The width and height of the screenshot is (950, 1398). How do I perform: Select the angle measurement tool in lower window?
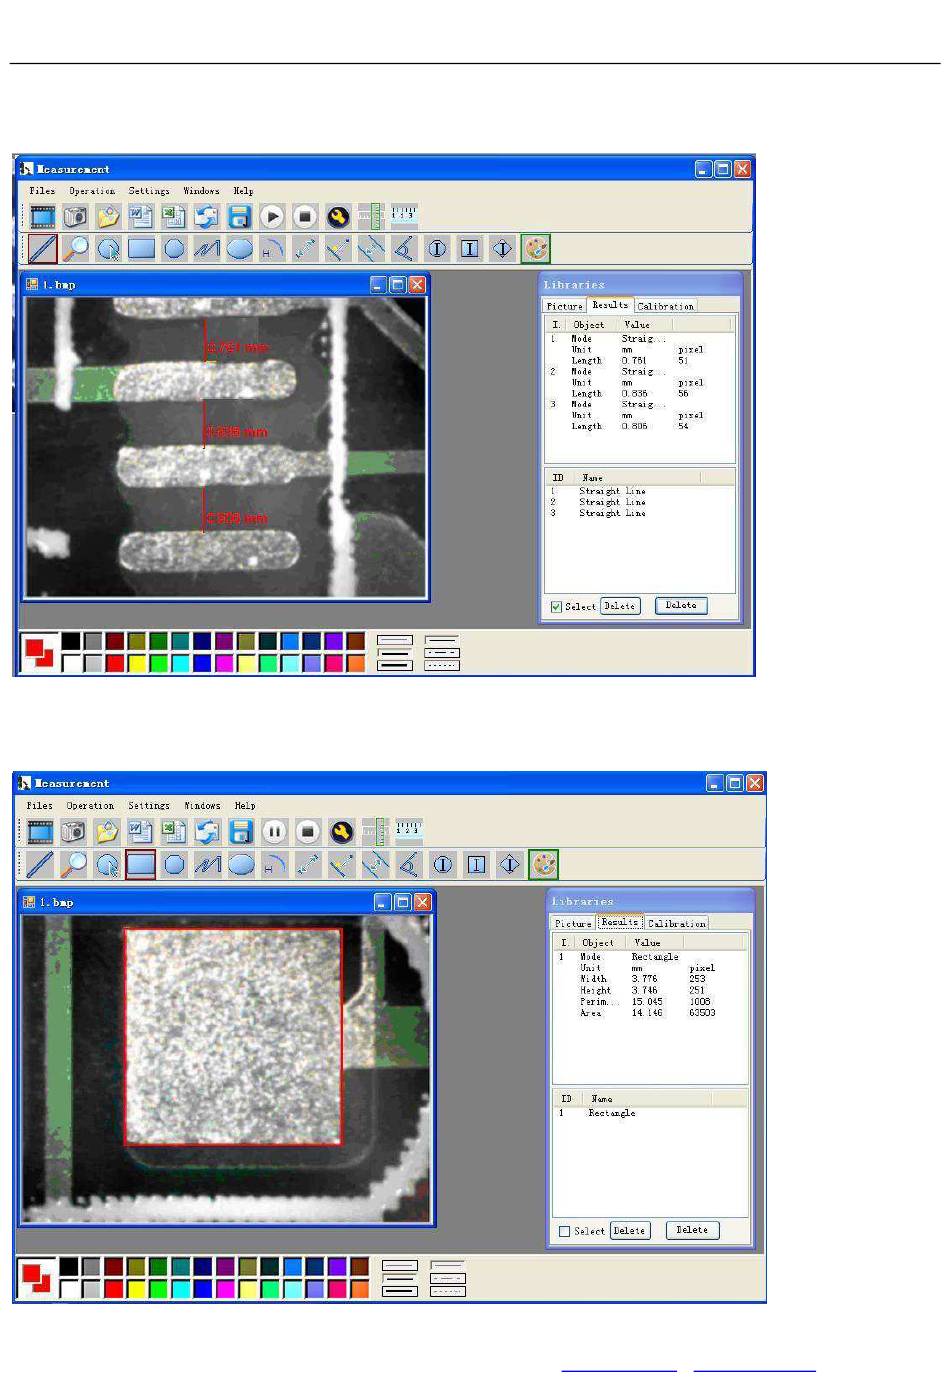408,864
